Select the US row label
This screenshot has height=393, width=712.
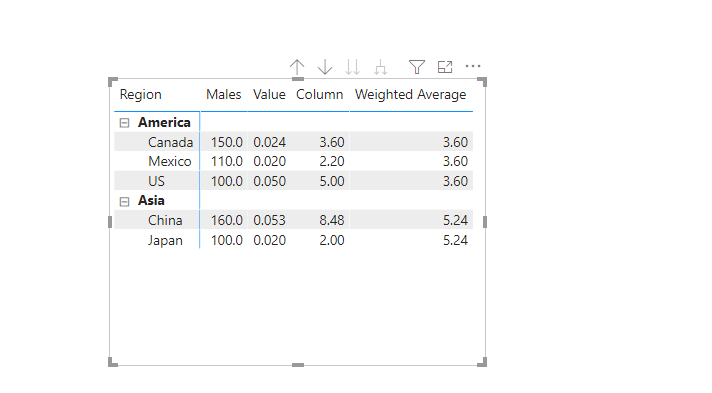[157, 181]
